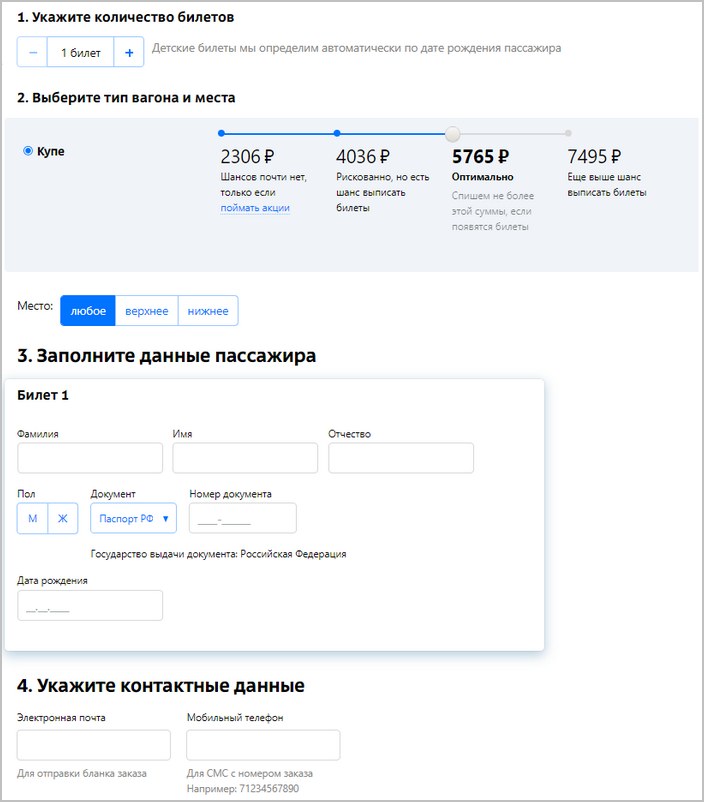Open the поймать акции link
The width and height of the screenshot is (704, 802).
(255, 208)
